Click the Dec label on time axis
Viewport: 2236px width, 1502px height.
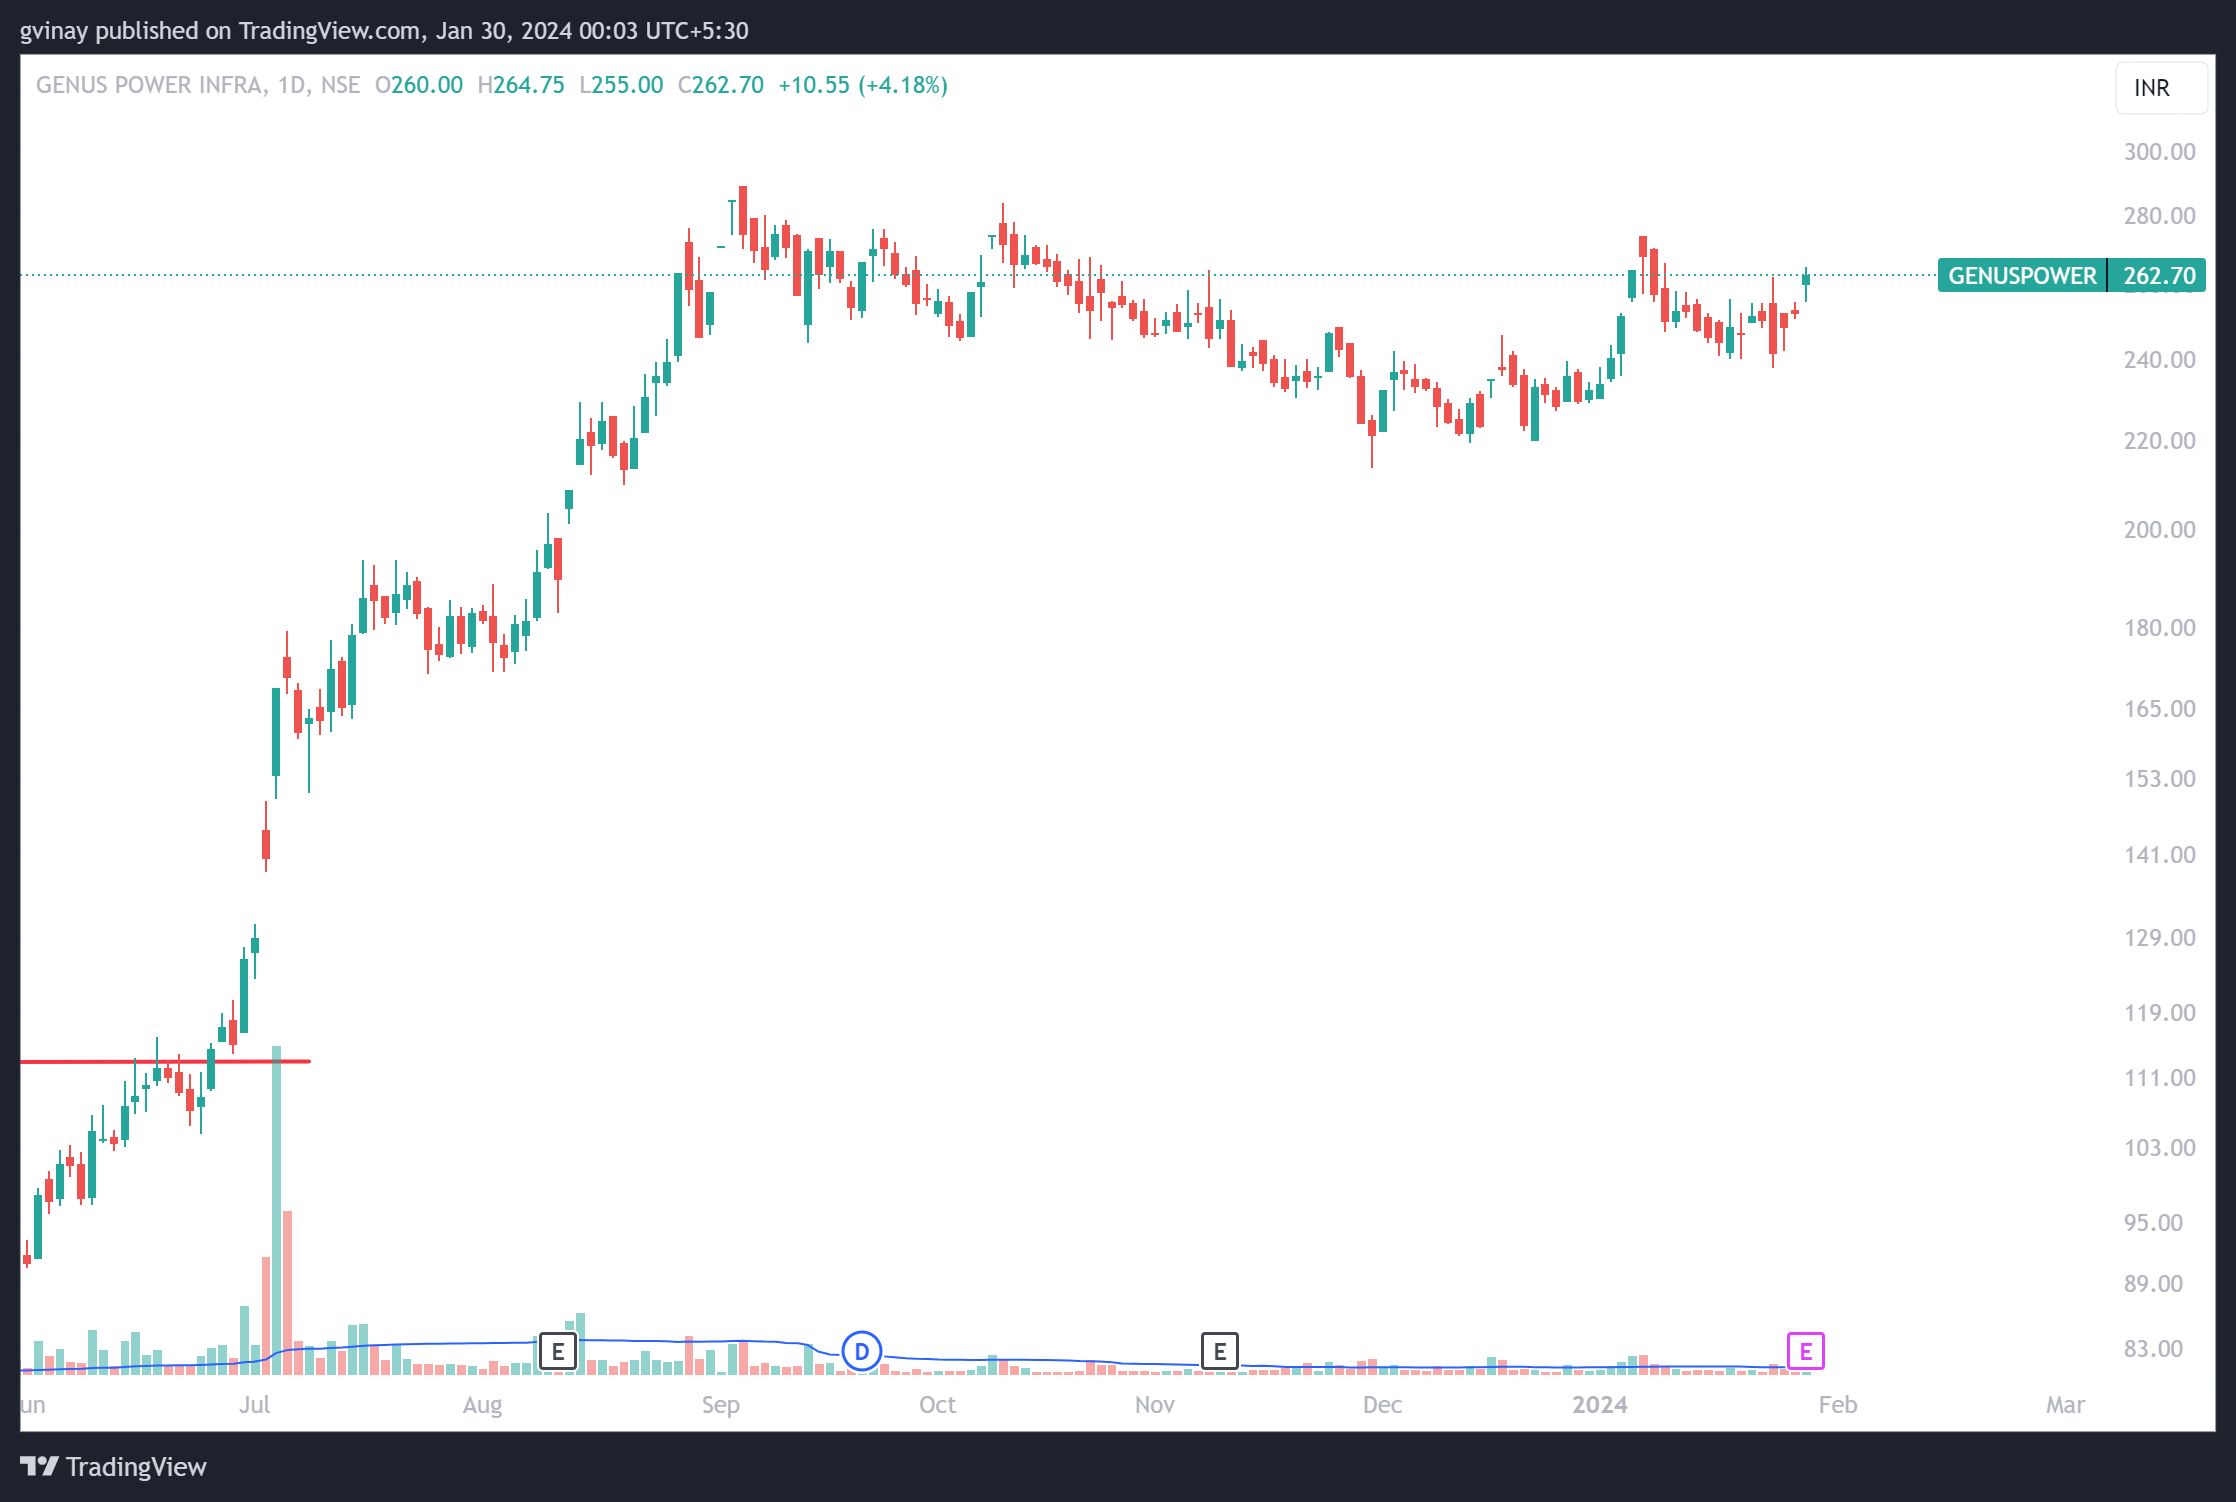click(1381, 1404)
